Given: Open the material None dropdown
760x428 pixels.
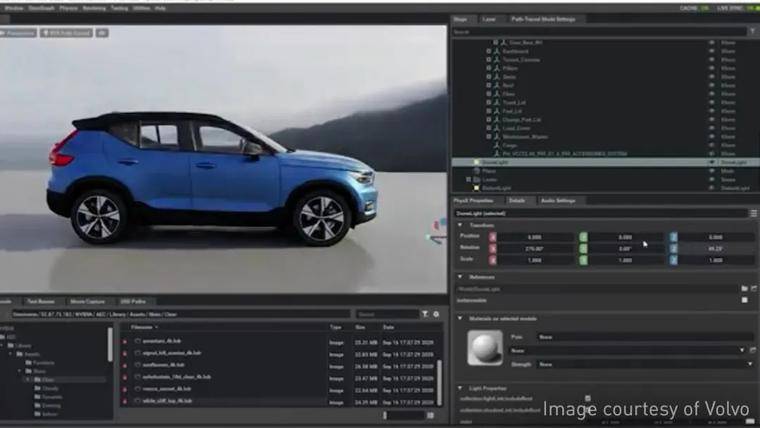Looking at the screenshot, I should [627, 350].
